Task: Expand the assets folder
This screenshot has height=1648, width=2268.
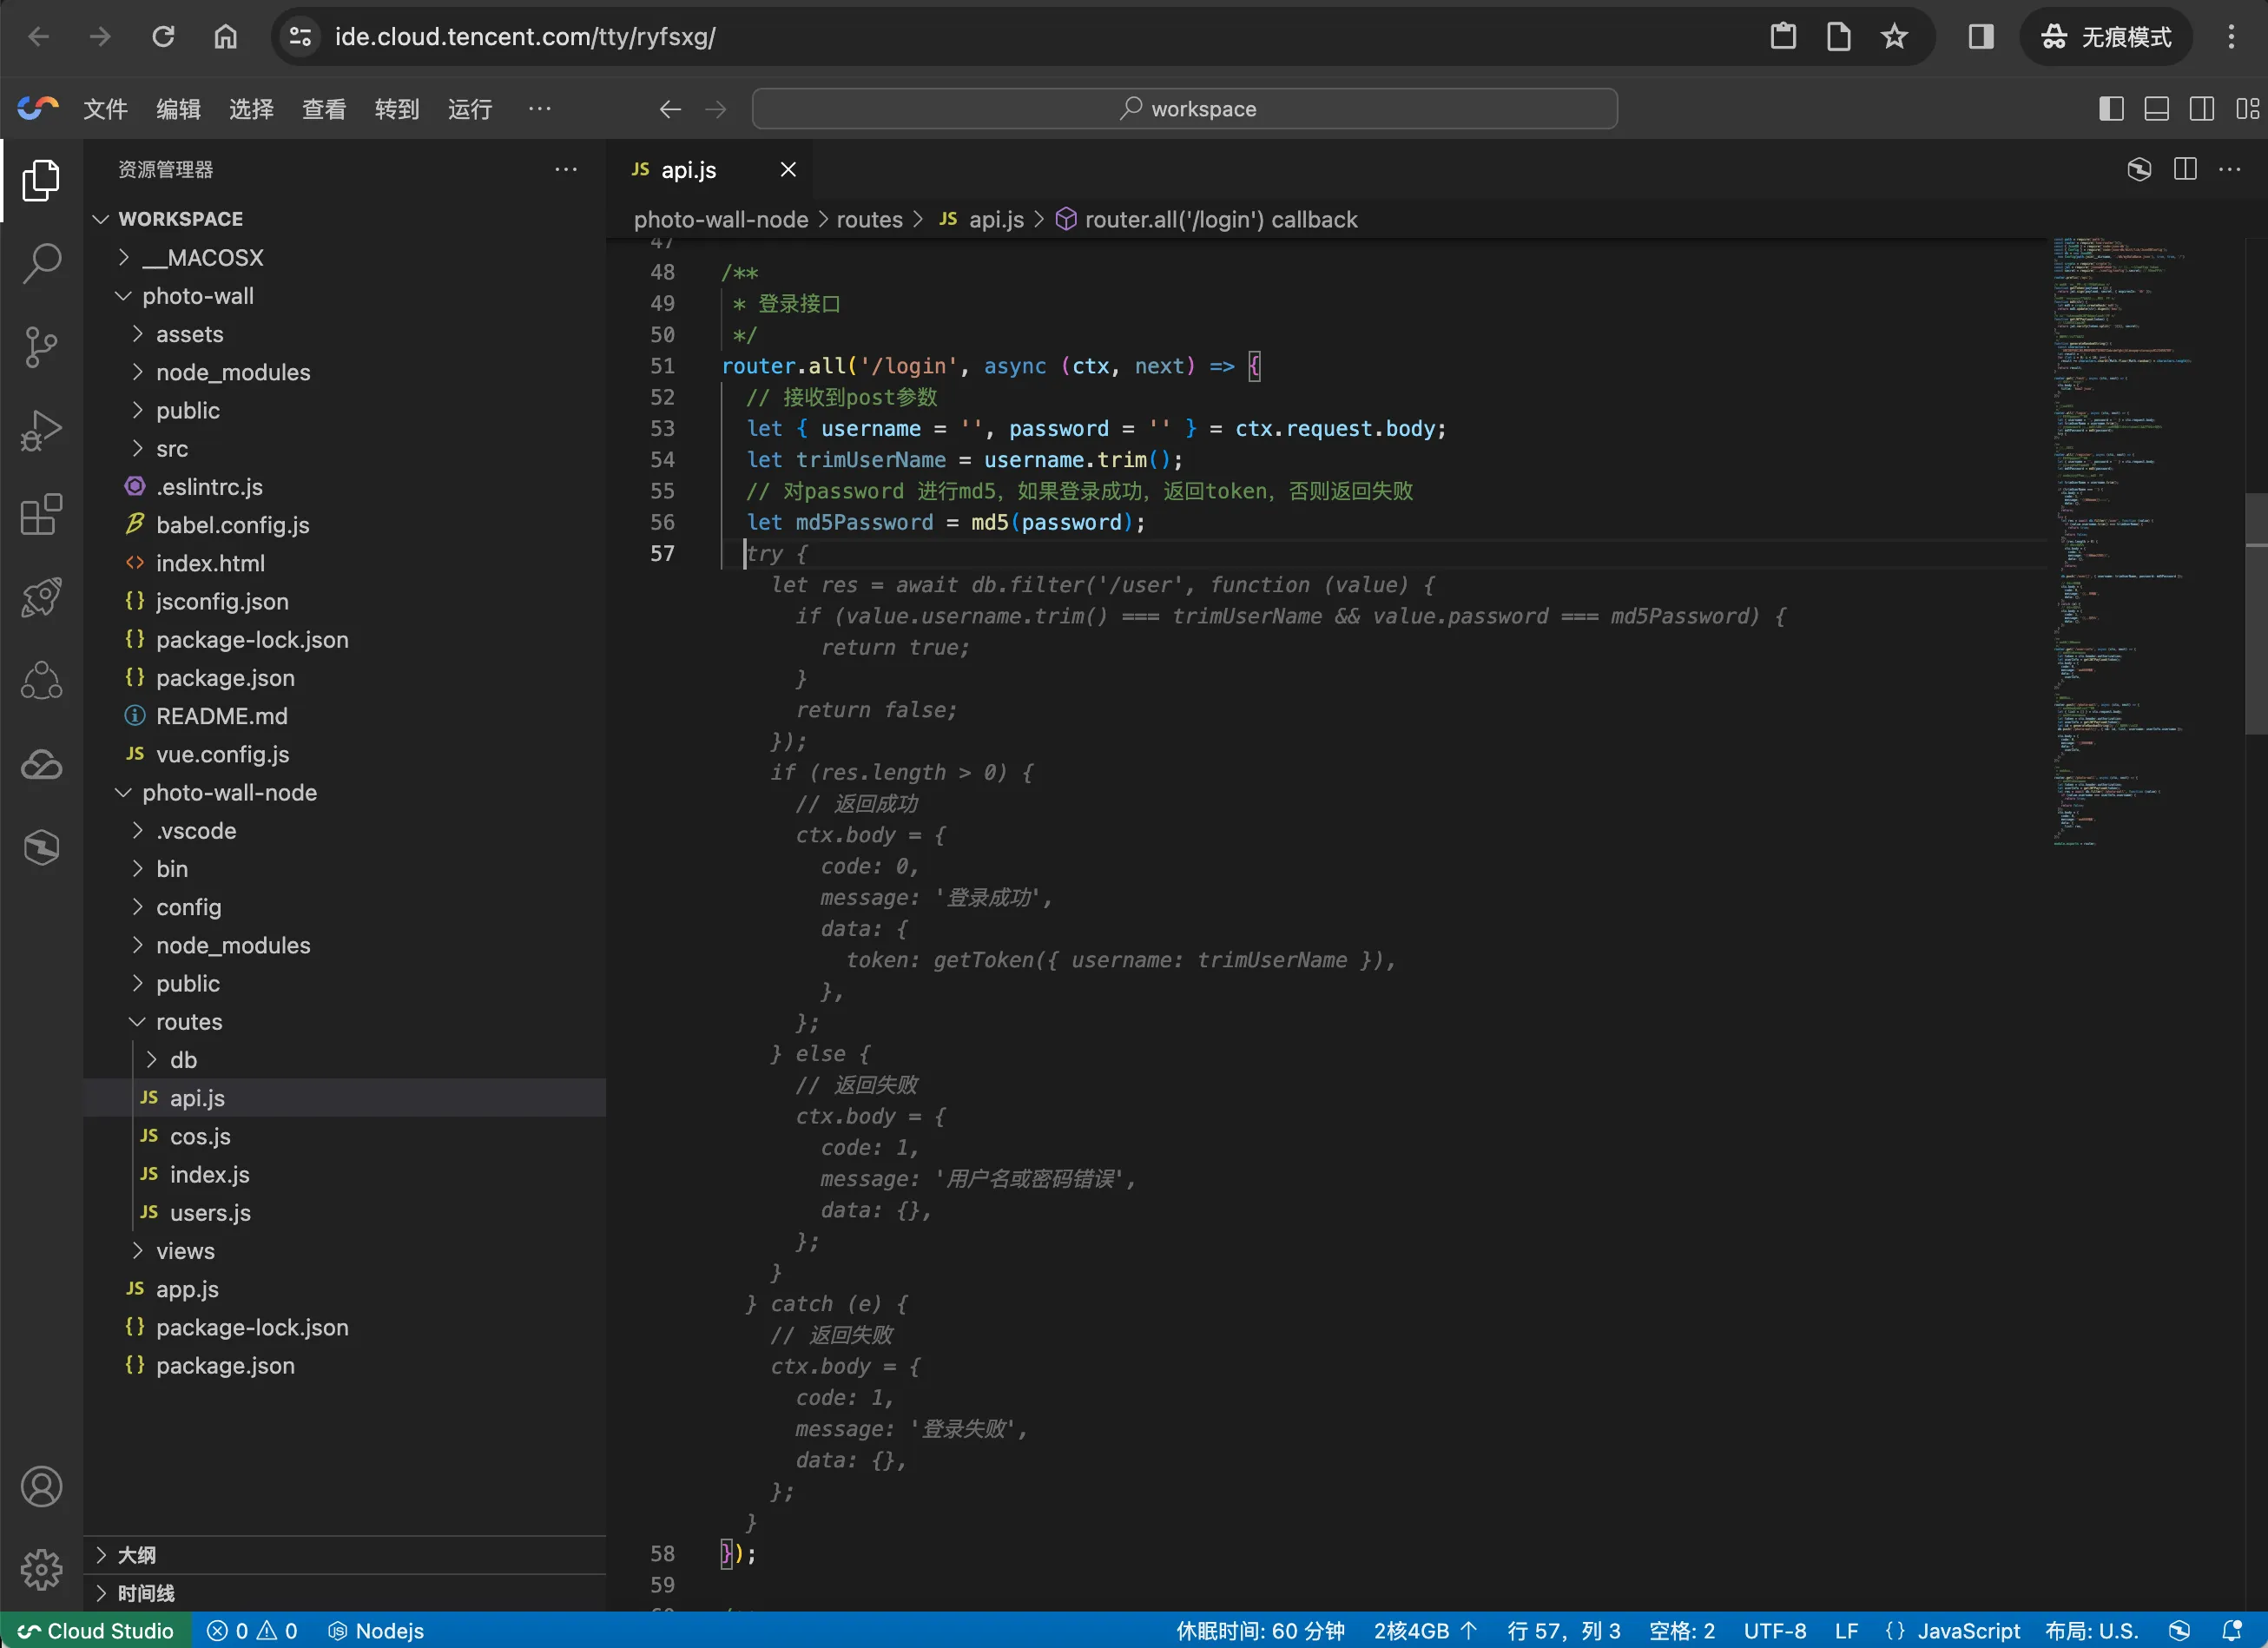Action: [189, 334]
